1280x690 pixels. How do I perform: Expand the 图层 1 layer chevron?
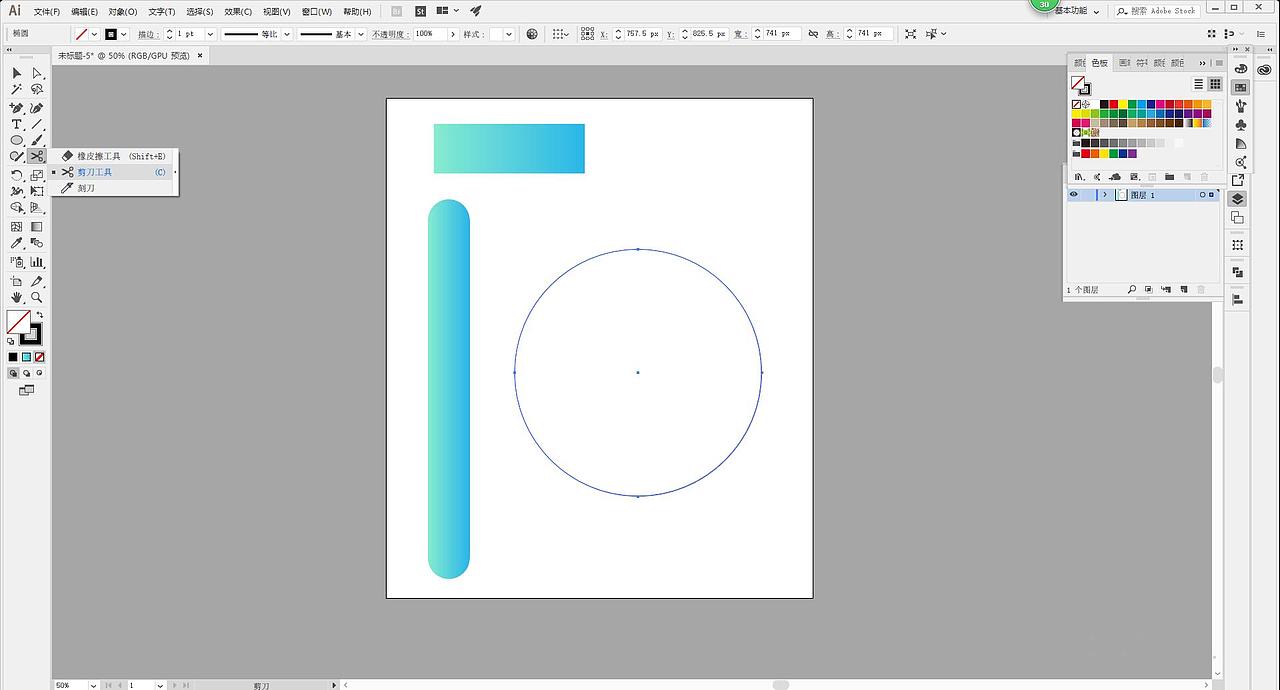(x=1105, y=194)
